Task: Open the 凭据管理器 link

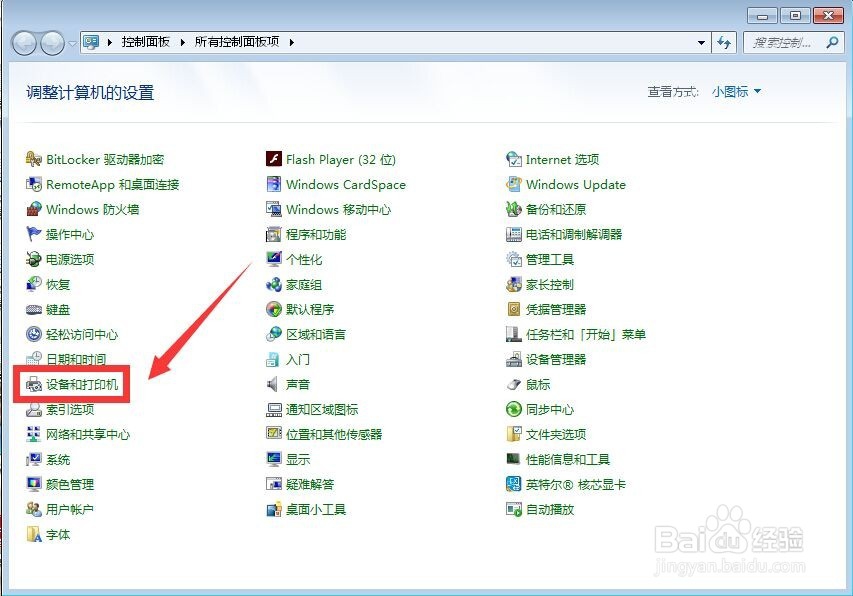Action: click(556, 309)
